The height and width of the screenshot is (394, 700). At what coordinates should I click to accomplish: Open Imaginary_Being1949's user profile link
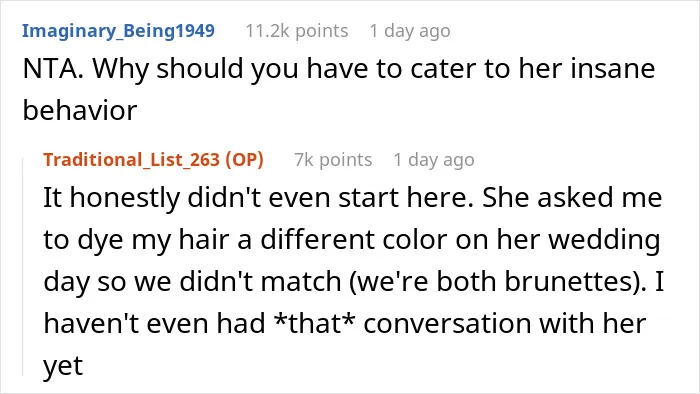pyautogui.click(x=118, y=31)
